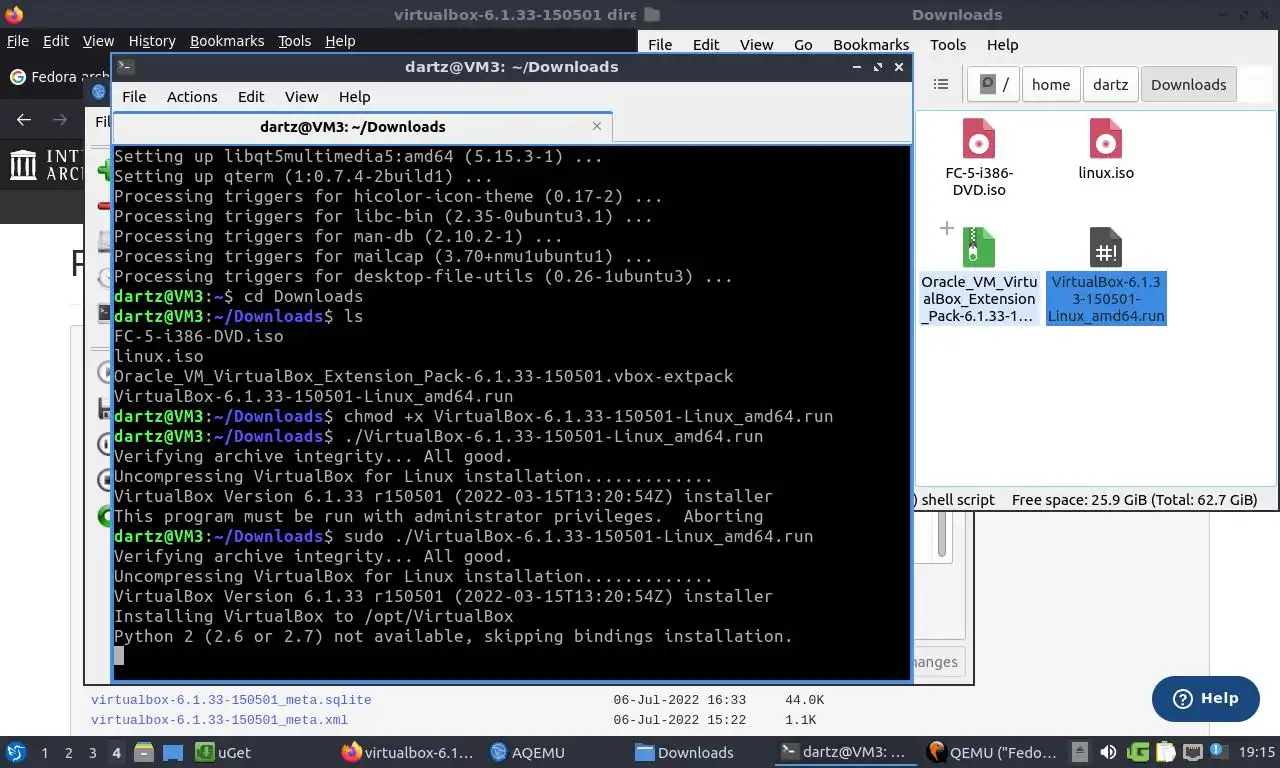
Task: Click the 44.0K file size entry
Action: tap(804, 700)
